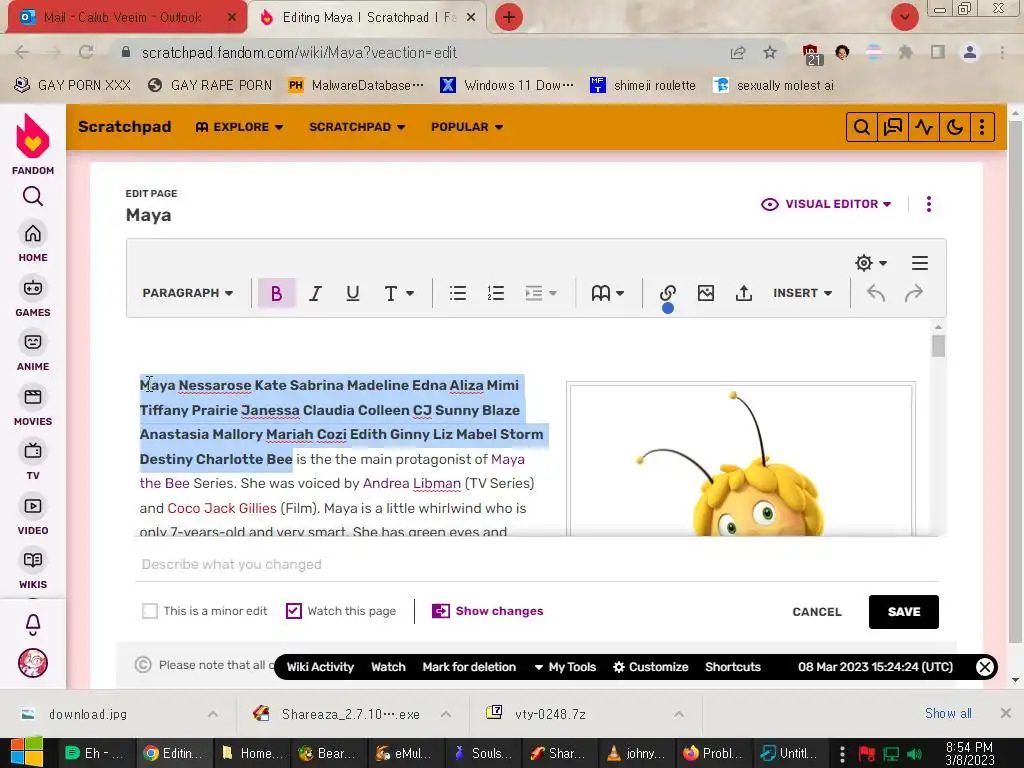This screenshot has width=1024, height=768.
Task: Open the cite/reference book dropdown
Action: point(607,293)
